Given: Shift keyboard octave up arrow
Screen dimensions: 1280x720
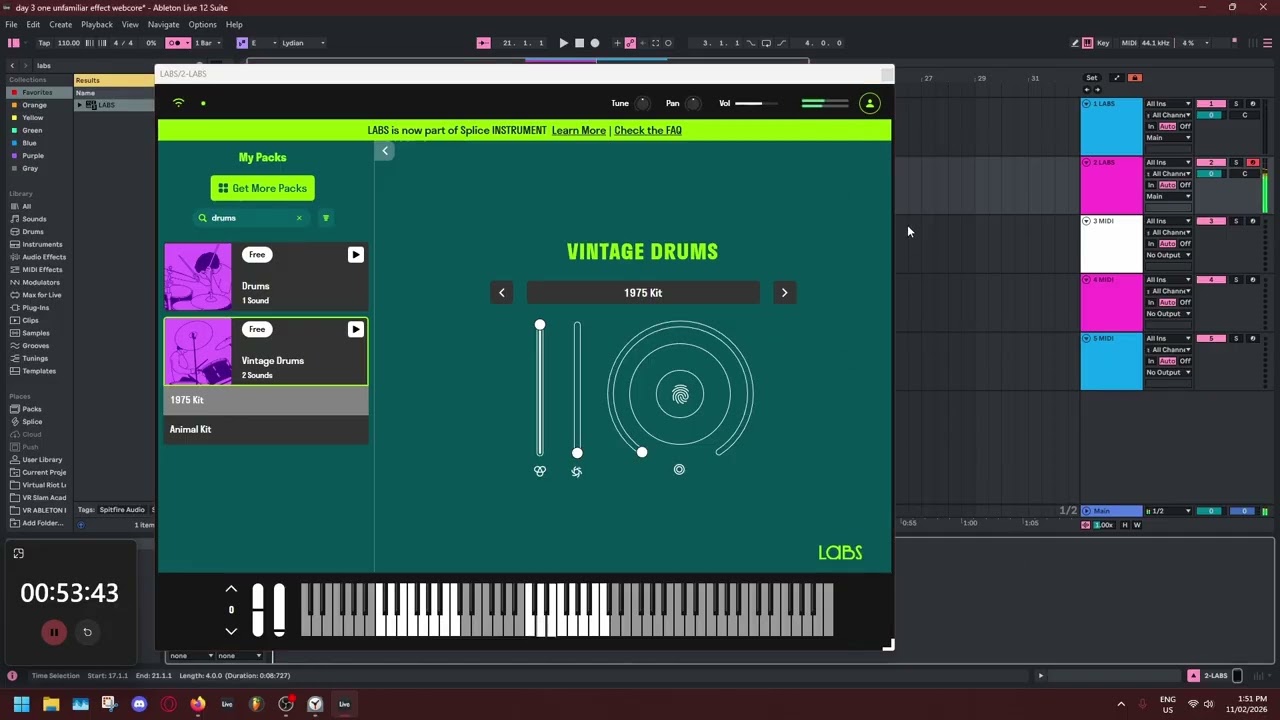Looking at the screenshot, I should click(x=231, y=589).
